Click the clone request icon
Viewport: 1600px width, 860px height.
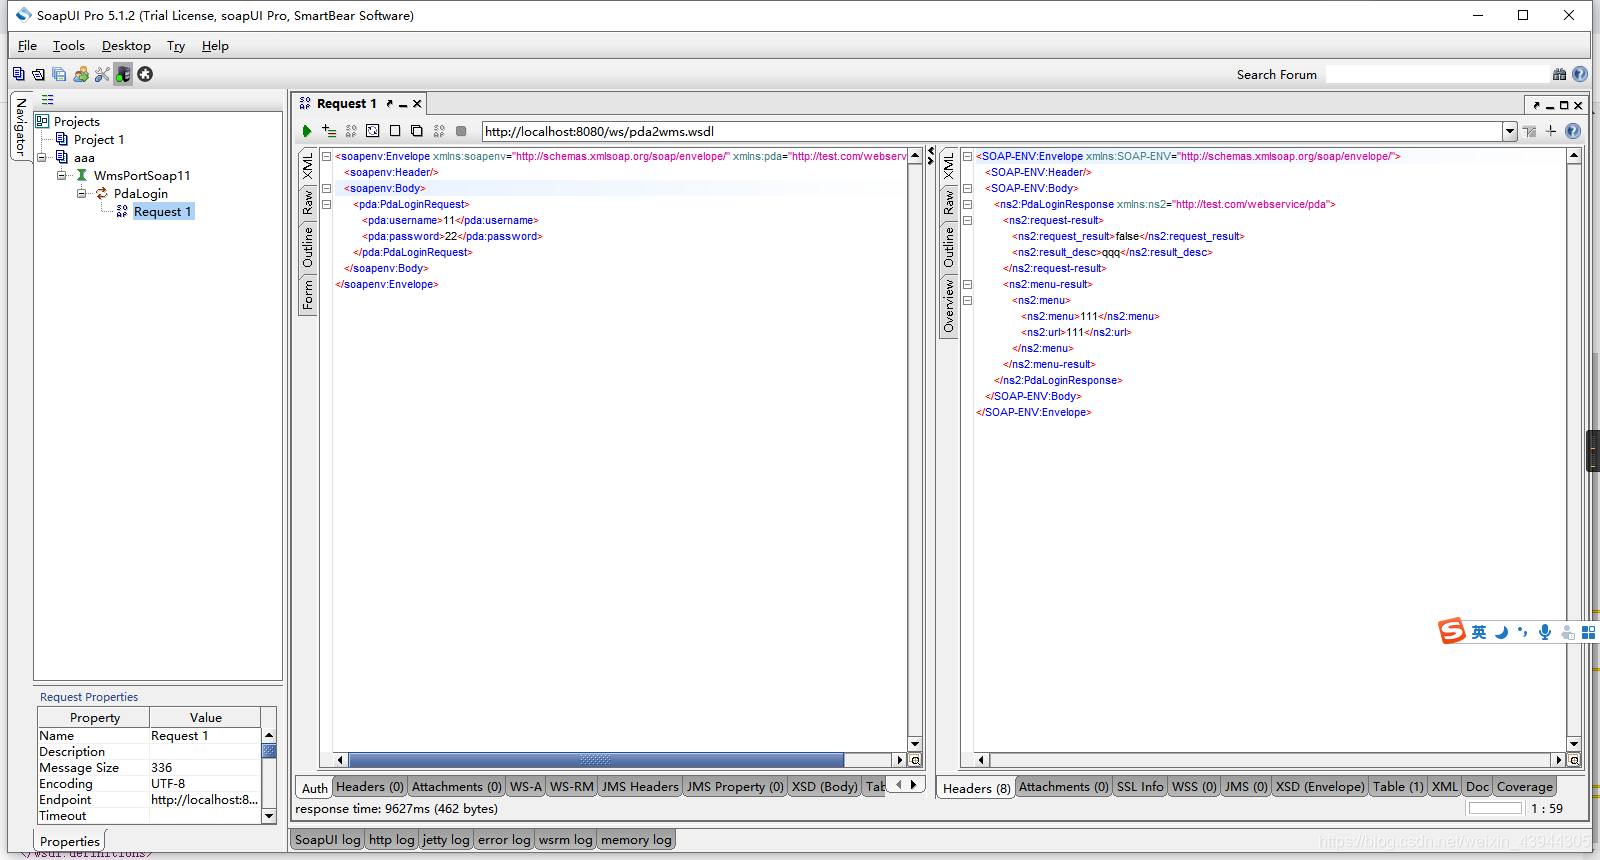[417, 131]
